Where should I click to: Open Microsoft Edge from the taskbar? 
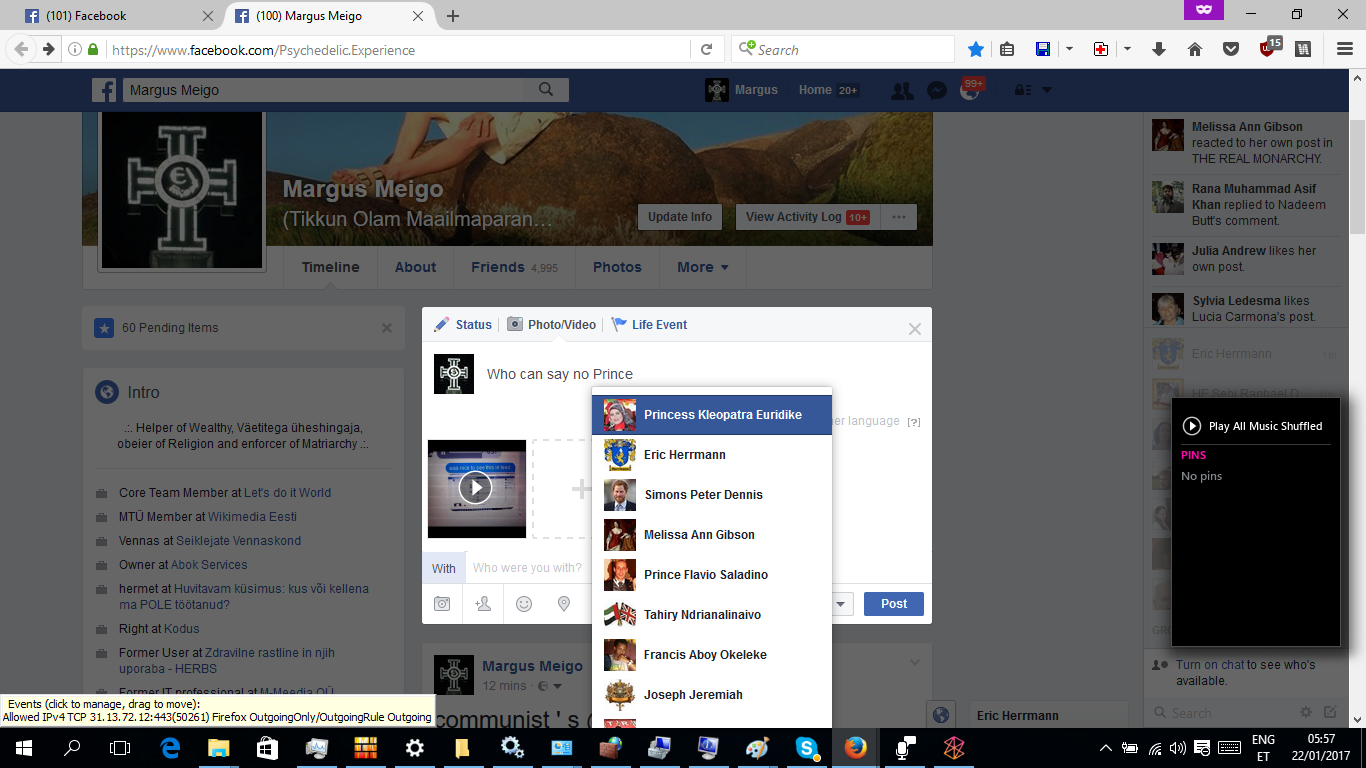170,748
